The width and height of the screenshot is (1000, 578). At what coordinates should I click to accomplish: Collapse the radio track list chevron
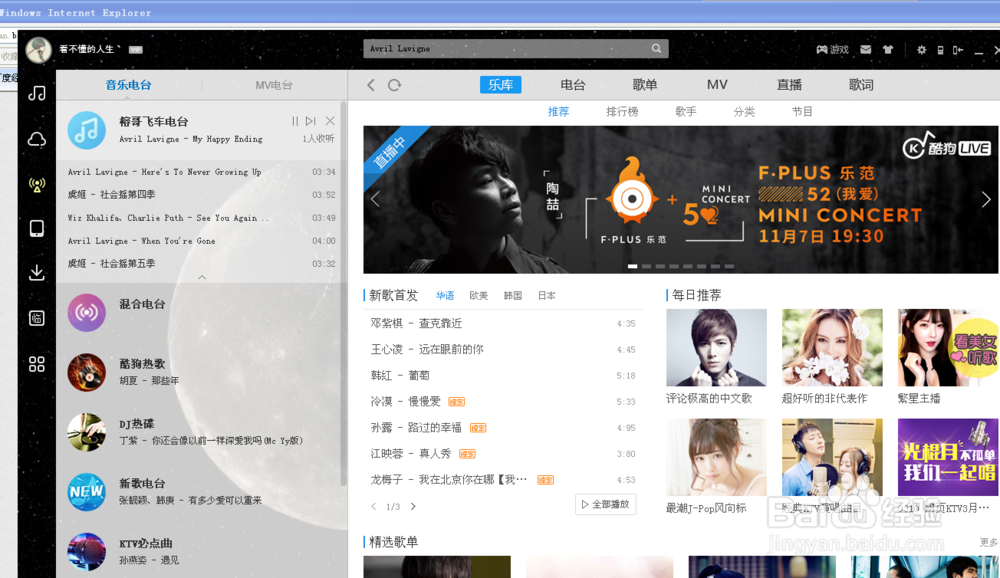(202, 277)
